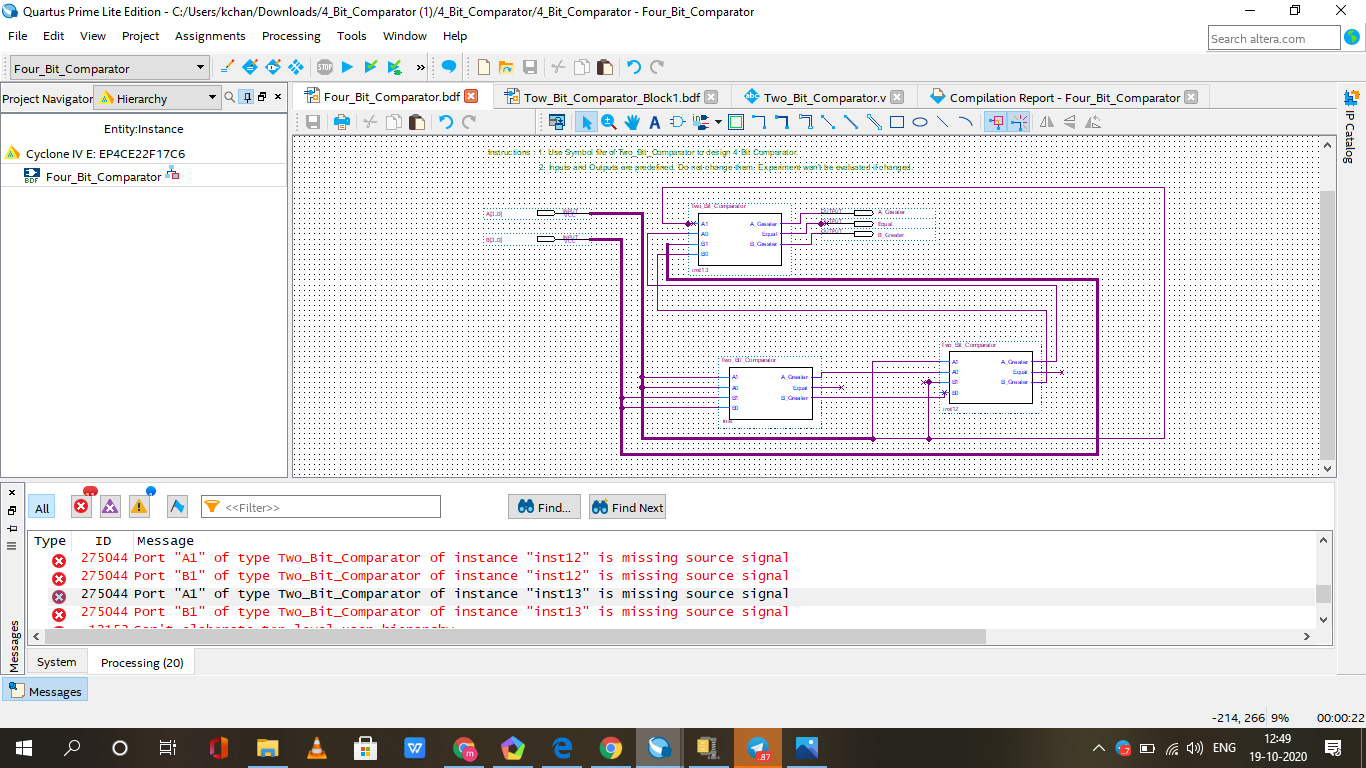The width and height of the screenshot is (1366, 768).
Task: Open the Four_Bit_Comparator project dropdown
Action: pos(201,68)
